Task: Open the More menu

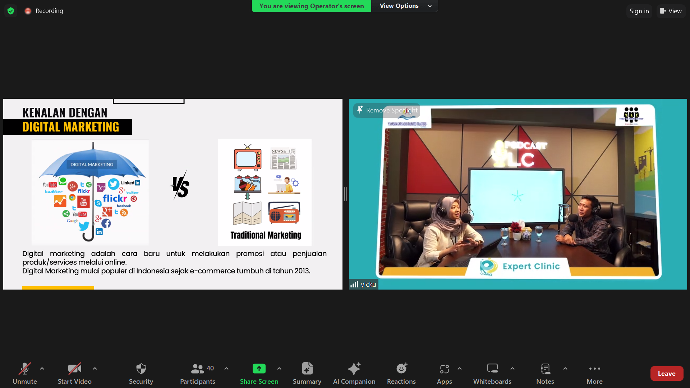Action: pos(595,373)
